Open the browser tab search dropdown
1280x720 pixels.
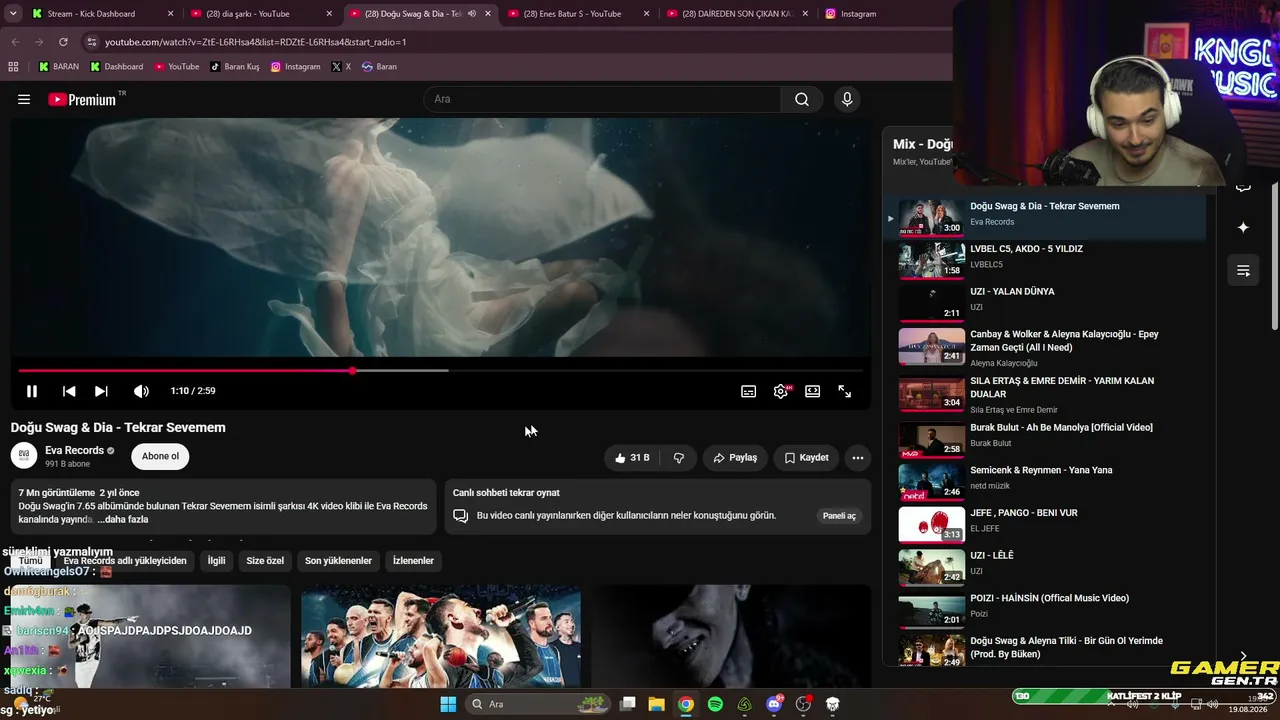point(14,14)
